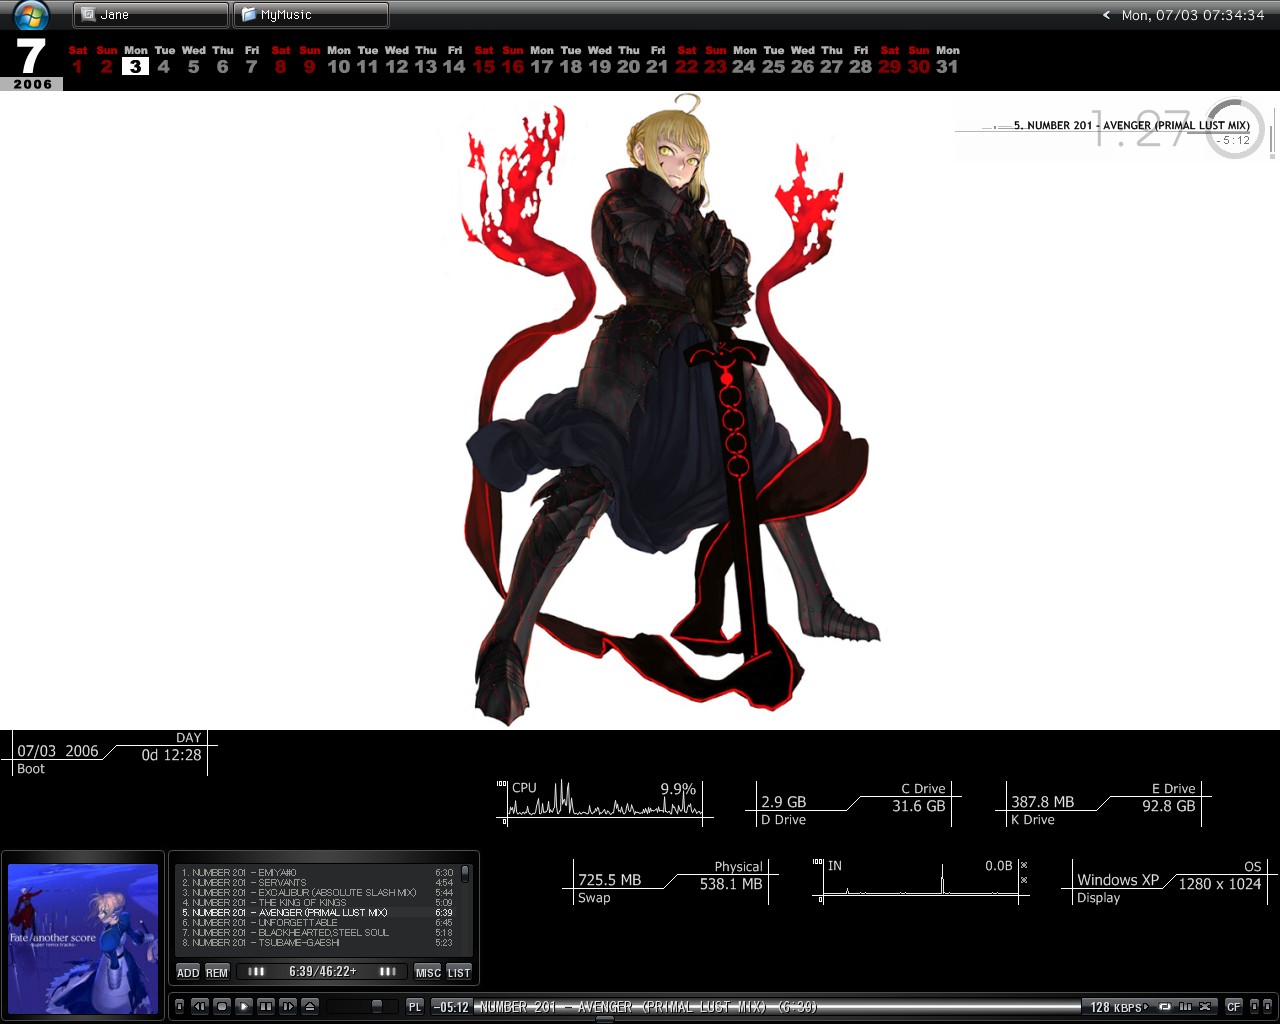The image size is (1280, 1024).
Task: Click the circular progress ring widget
Action: (x=1234, y=128)
